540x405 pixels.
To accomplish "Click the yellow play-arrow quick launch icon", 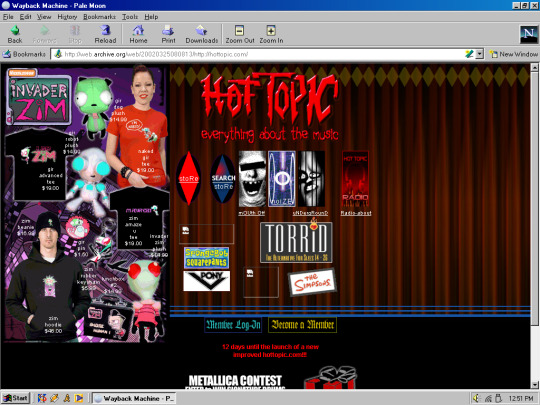I will coord(79,398).
